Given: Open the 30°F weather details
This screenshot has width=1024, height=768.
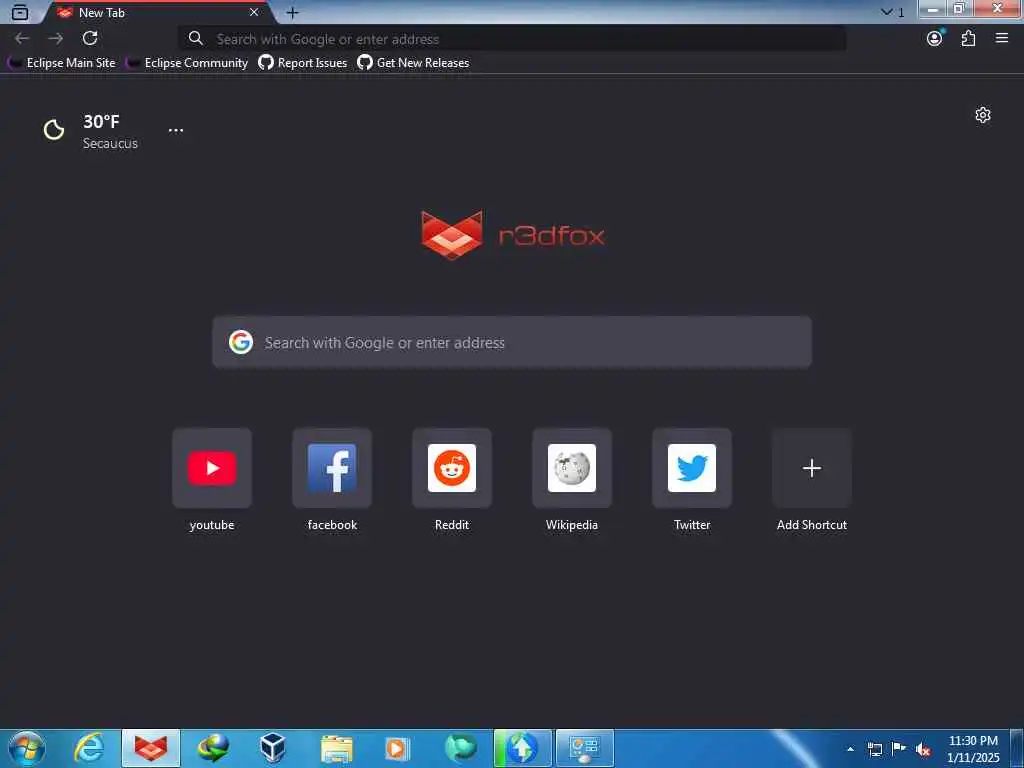Looking at the screenshot, I should point(101,121).
